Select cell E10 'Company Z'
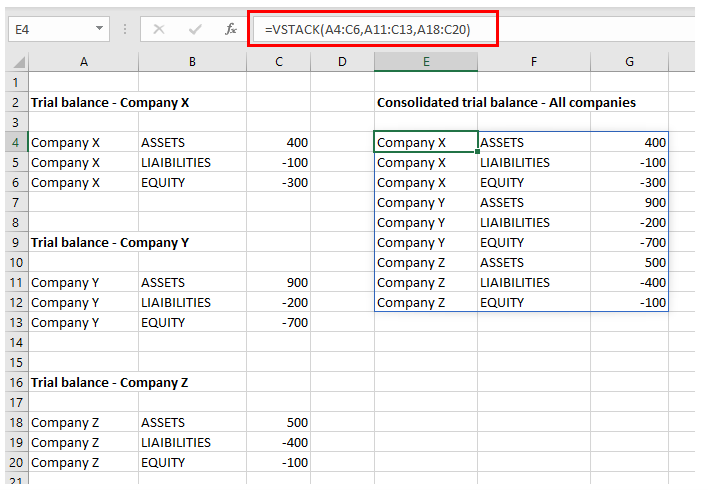This screenshot has height=490, width=708. coord(426,262)
